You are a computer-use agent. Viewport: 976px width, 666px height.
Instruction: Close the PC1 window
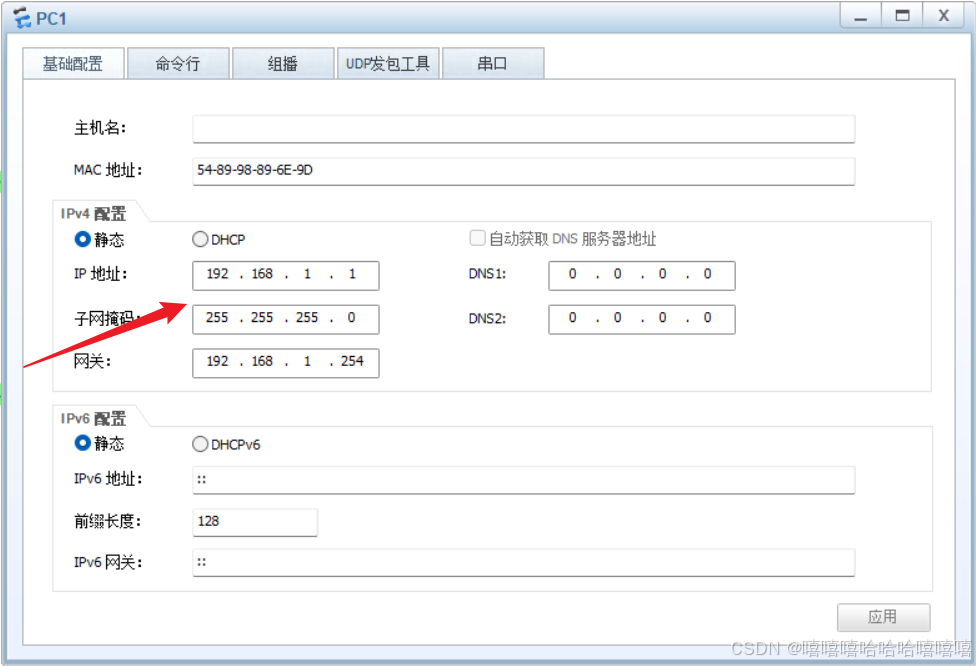pyautogui.click(x=944, y=16)
